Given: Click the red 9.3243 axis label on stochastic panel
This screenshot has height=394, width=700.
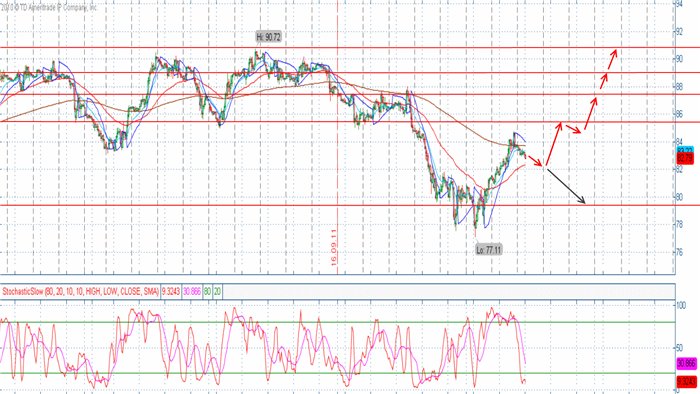Looking at the screenshot, I should click(x=687, y=382).
